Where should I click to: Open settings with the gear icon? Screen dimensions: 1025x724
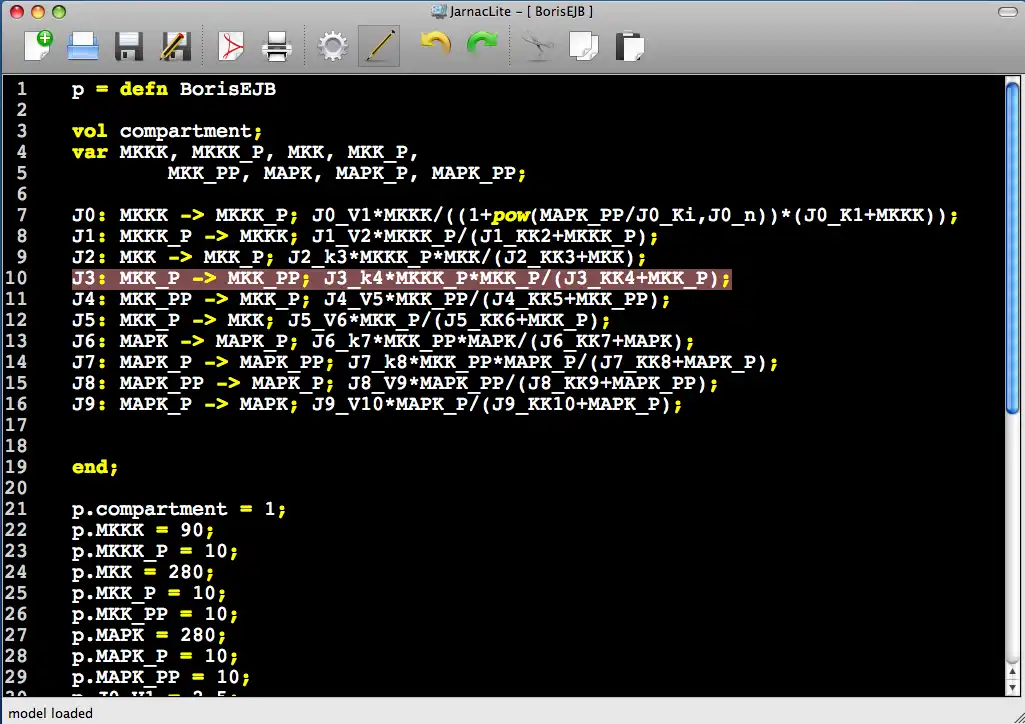[x=333, y=47]
